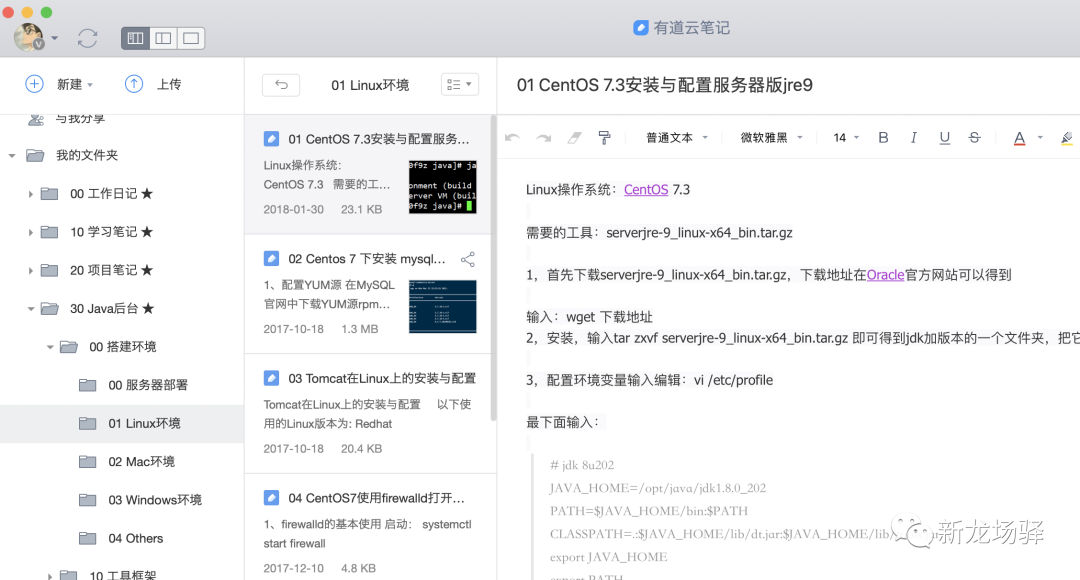Expand the 20 项目笔记 folder
The width and height of the screenshot is (1080, 580).
[30, 271]
